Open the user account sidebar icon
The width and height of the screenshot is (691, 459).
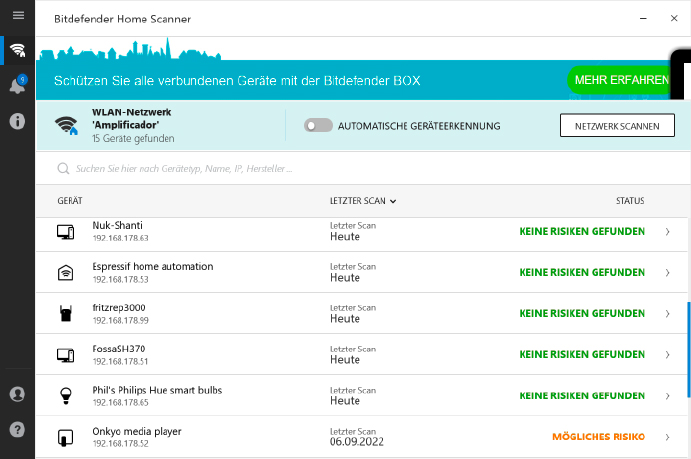click(18, 394)
